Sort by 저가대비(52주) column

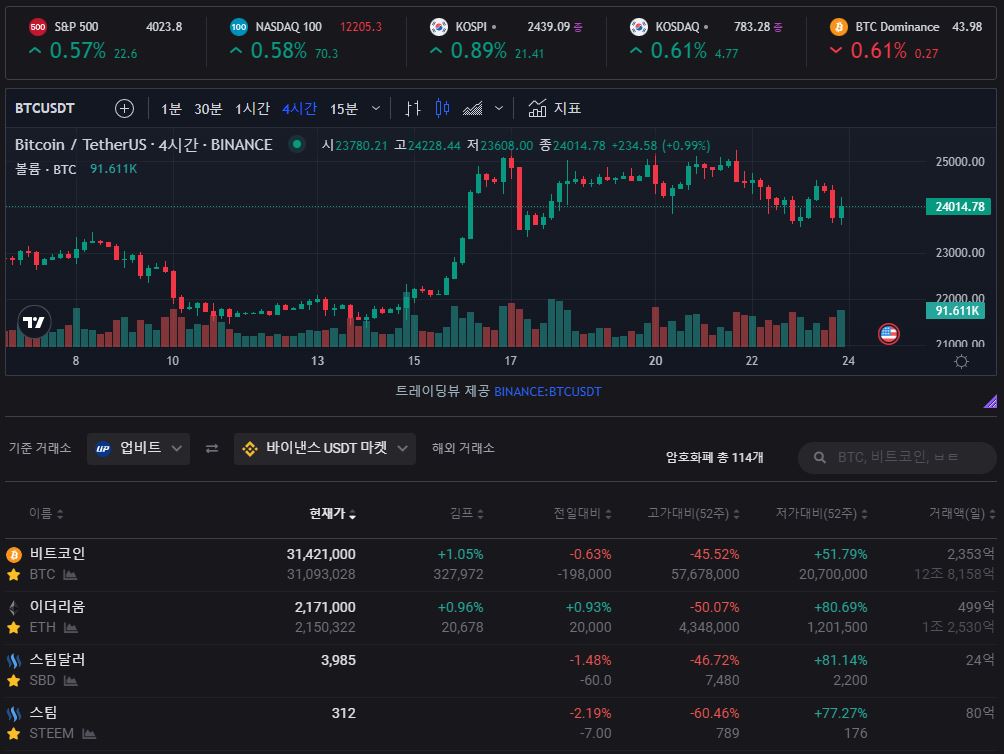822,513
